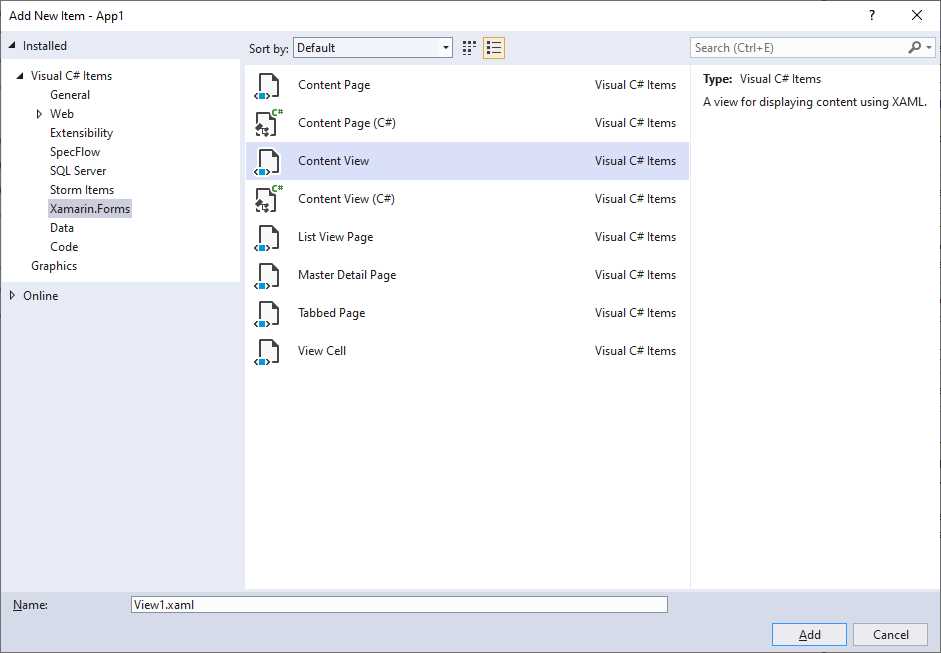Viewport: 941px width, 653px height.
Task: Select the Graphics category
Action: point(54,265)
